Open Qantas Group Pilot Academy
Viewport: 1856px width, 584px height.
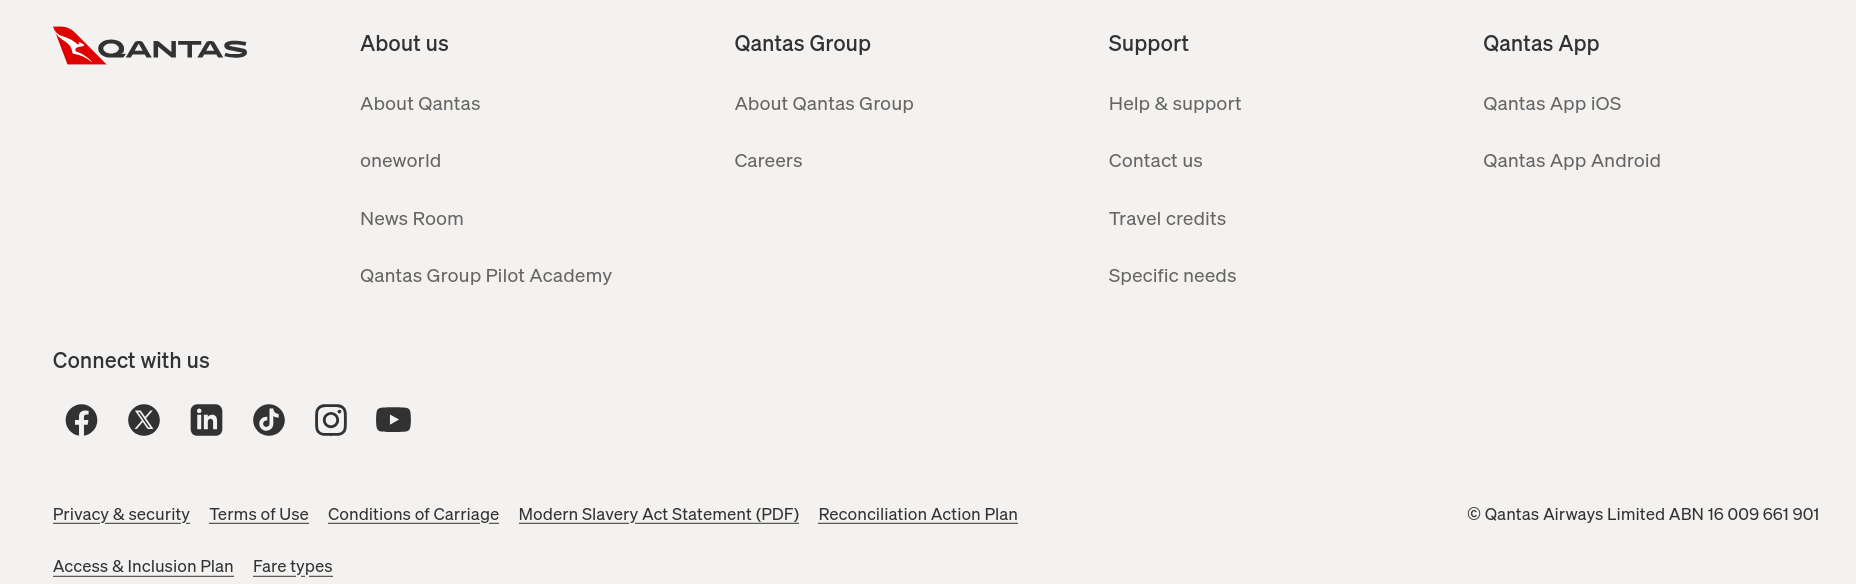pyautogui.click(x=486, y=276)
